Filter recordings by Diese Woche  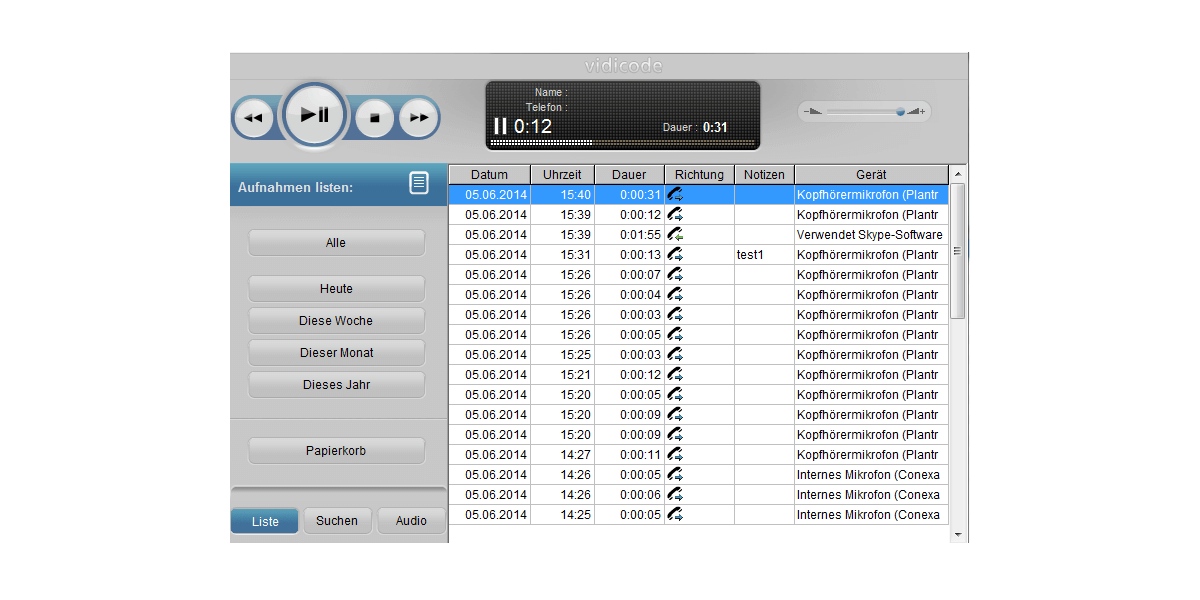[336, 321]
